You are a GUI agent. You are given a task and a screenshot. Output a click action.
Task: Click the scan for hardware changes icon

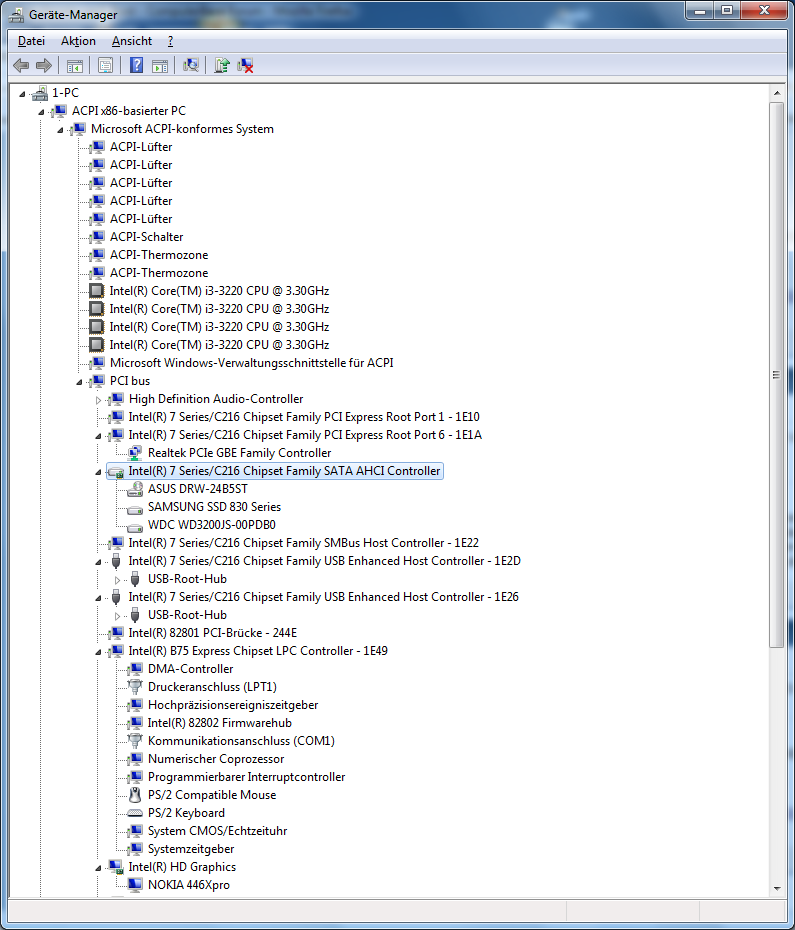(191, 65)
